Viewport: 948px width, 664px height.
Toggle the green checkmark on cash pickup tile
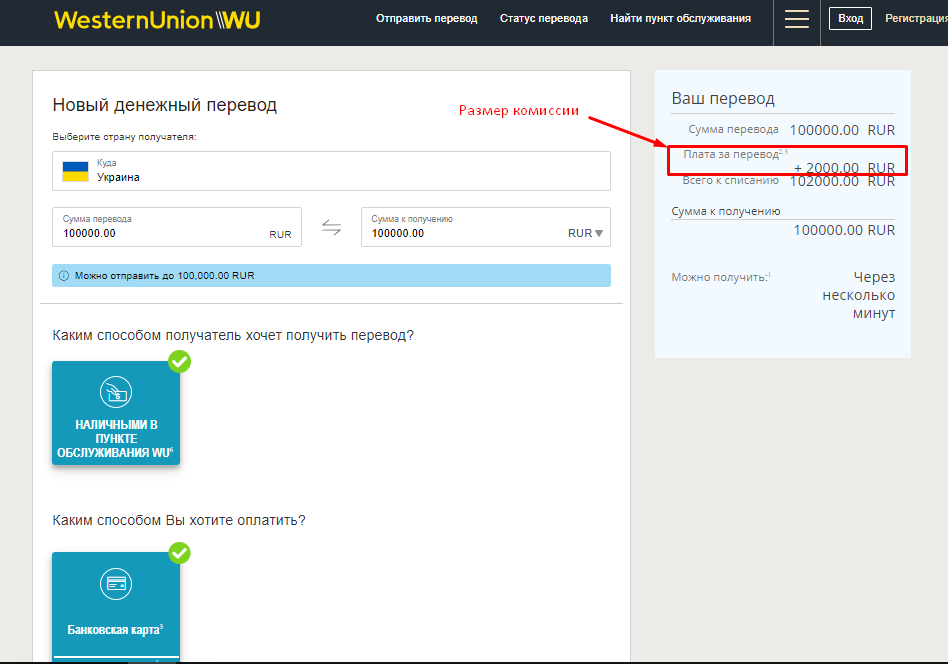tap(180, 362)
